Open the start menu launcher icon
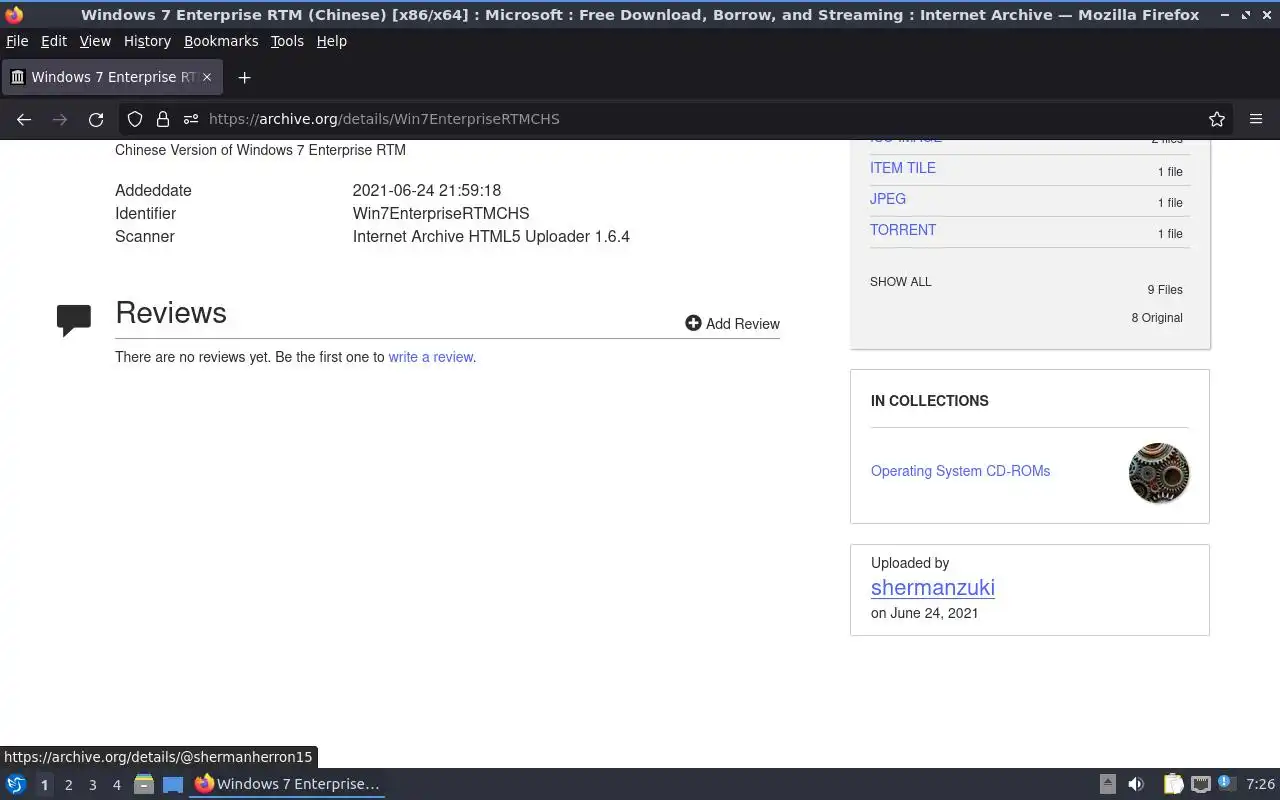The image size is (1280, 800). click(15, 784)
